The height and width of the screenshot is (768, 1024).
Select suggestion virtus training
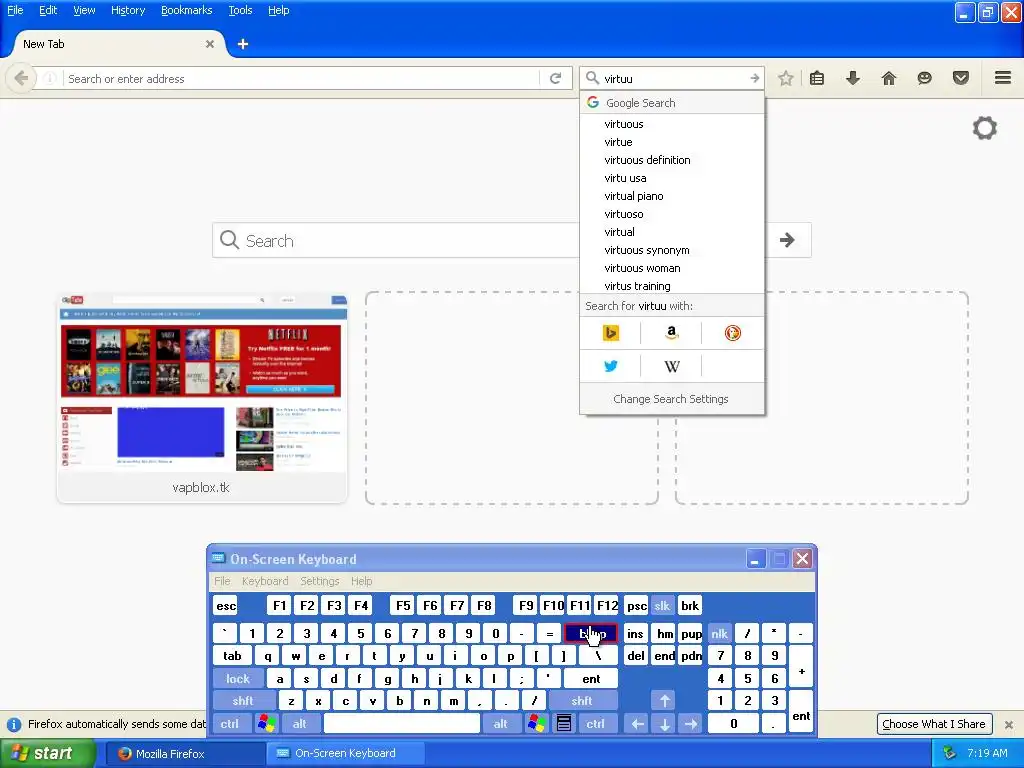[671, 286]
